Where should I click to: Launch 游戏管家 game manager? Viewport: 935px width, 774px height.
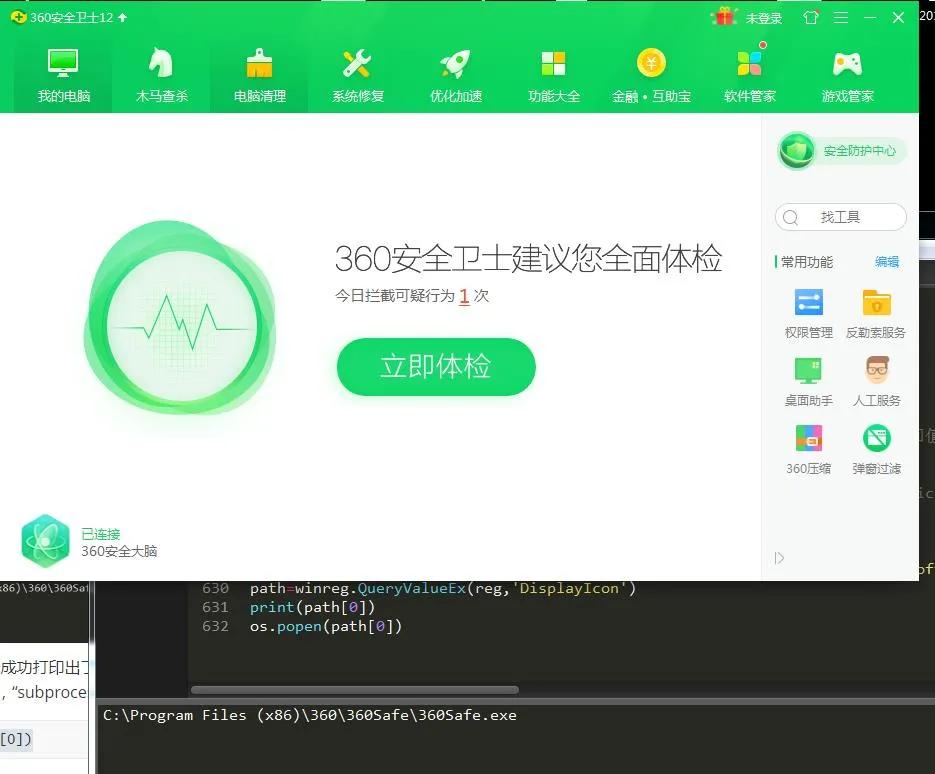pyautogui.click(x=846, y=72)
